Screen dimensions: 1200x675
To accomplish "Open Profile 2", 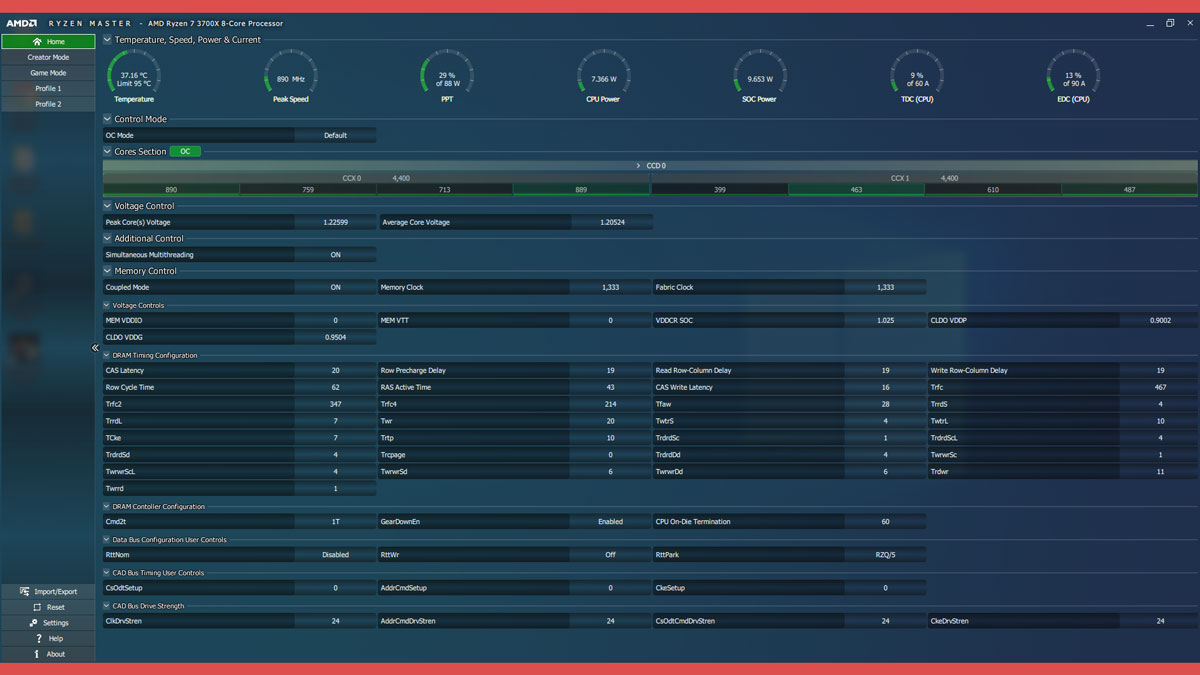I will point(48,104).
